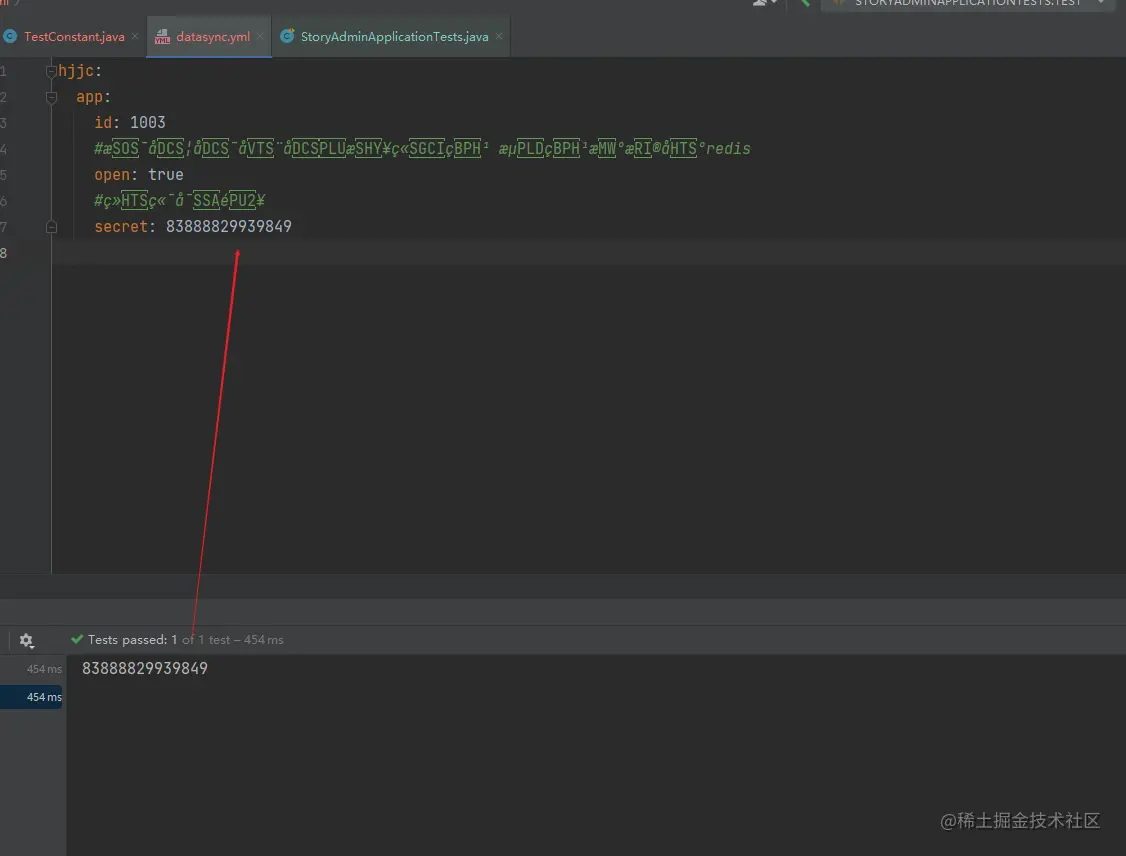
Task: Collapse the hjjc YAML block fold marker
Action: click(x=51, y=71)
